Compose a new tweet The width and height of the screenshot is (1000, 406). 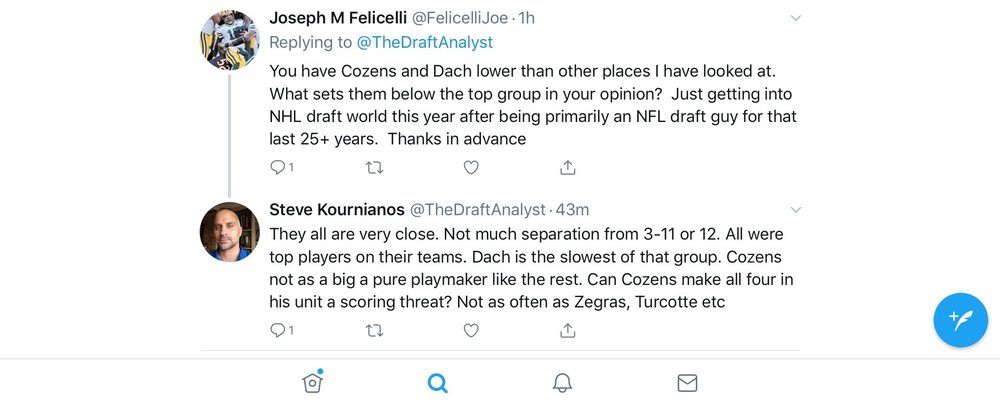(x=960, y=320)
